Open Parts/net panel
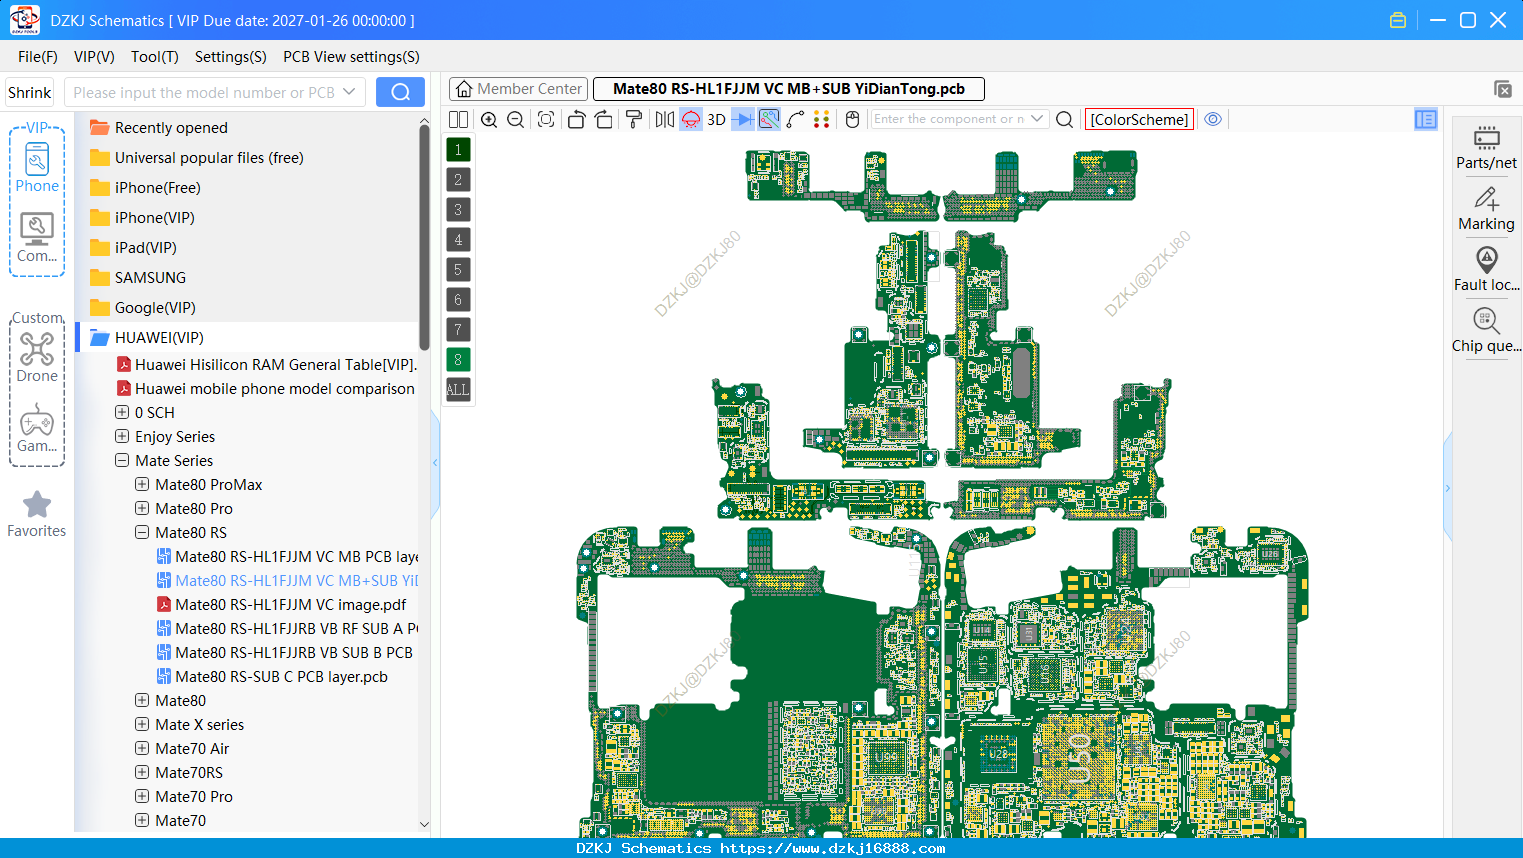This screenshot has width=1523, height=858. (1486, 147)
